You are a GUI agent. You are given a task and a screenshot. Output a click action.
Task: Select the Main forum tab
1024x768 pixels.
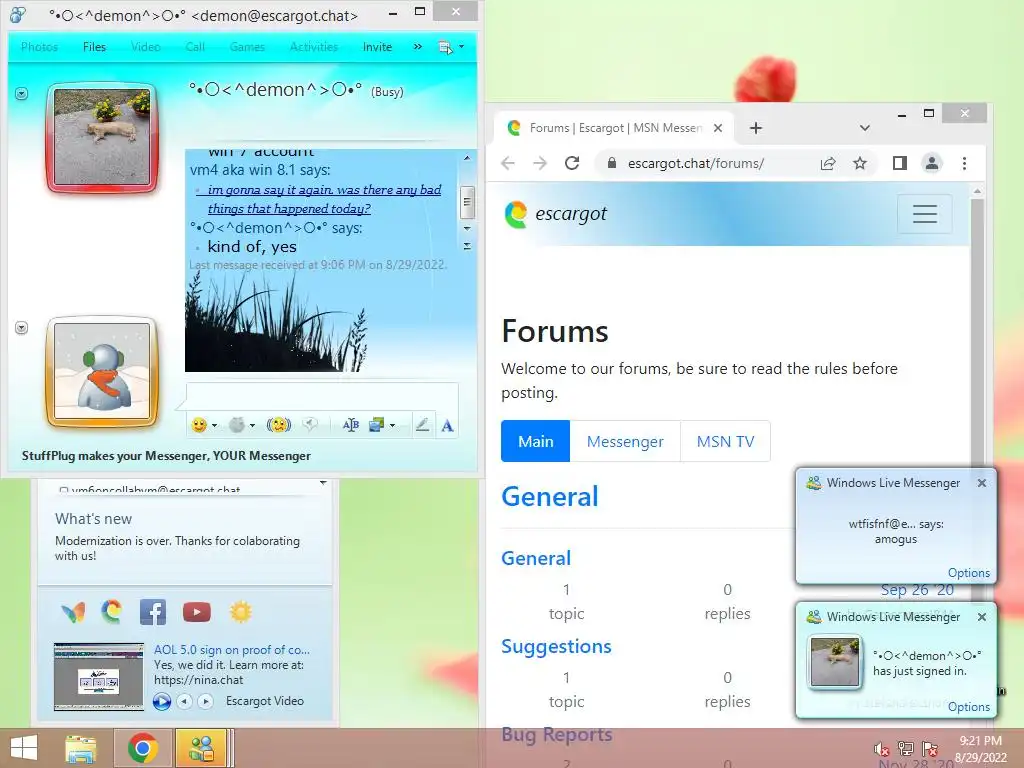[536, 441]
